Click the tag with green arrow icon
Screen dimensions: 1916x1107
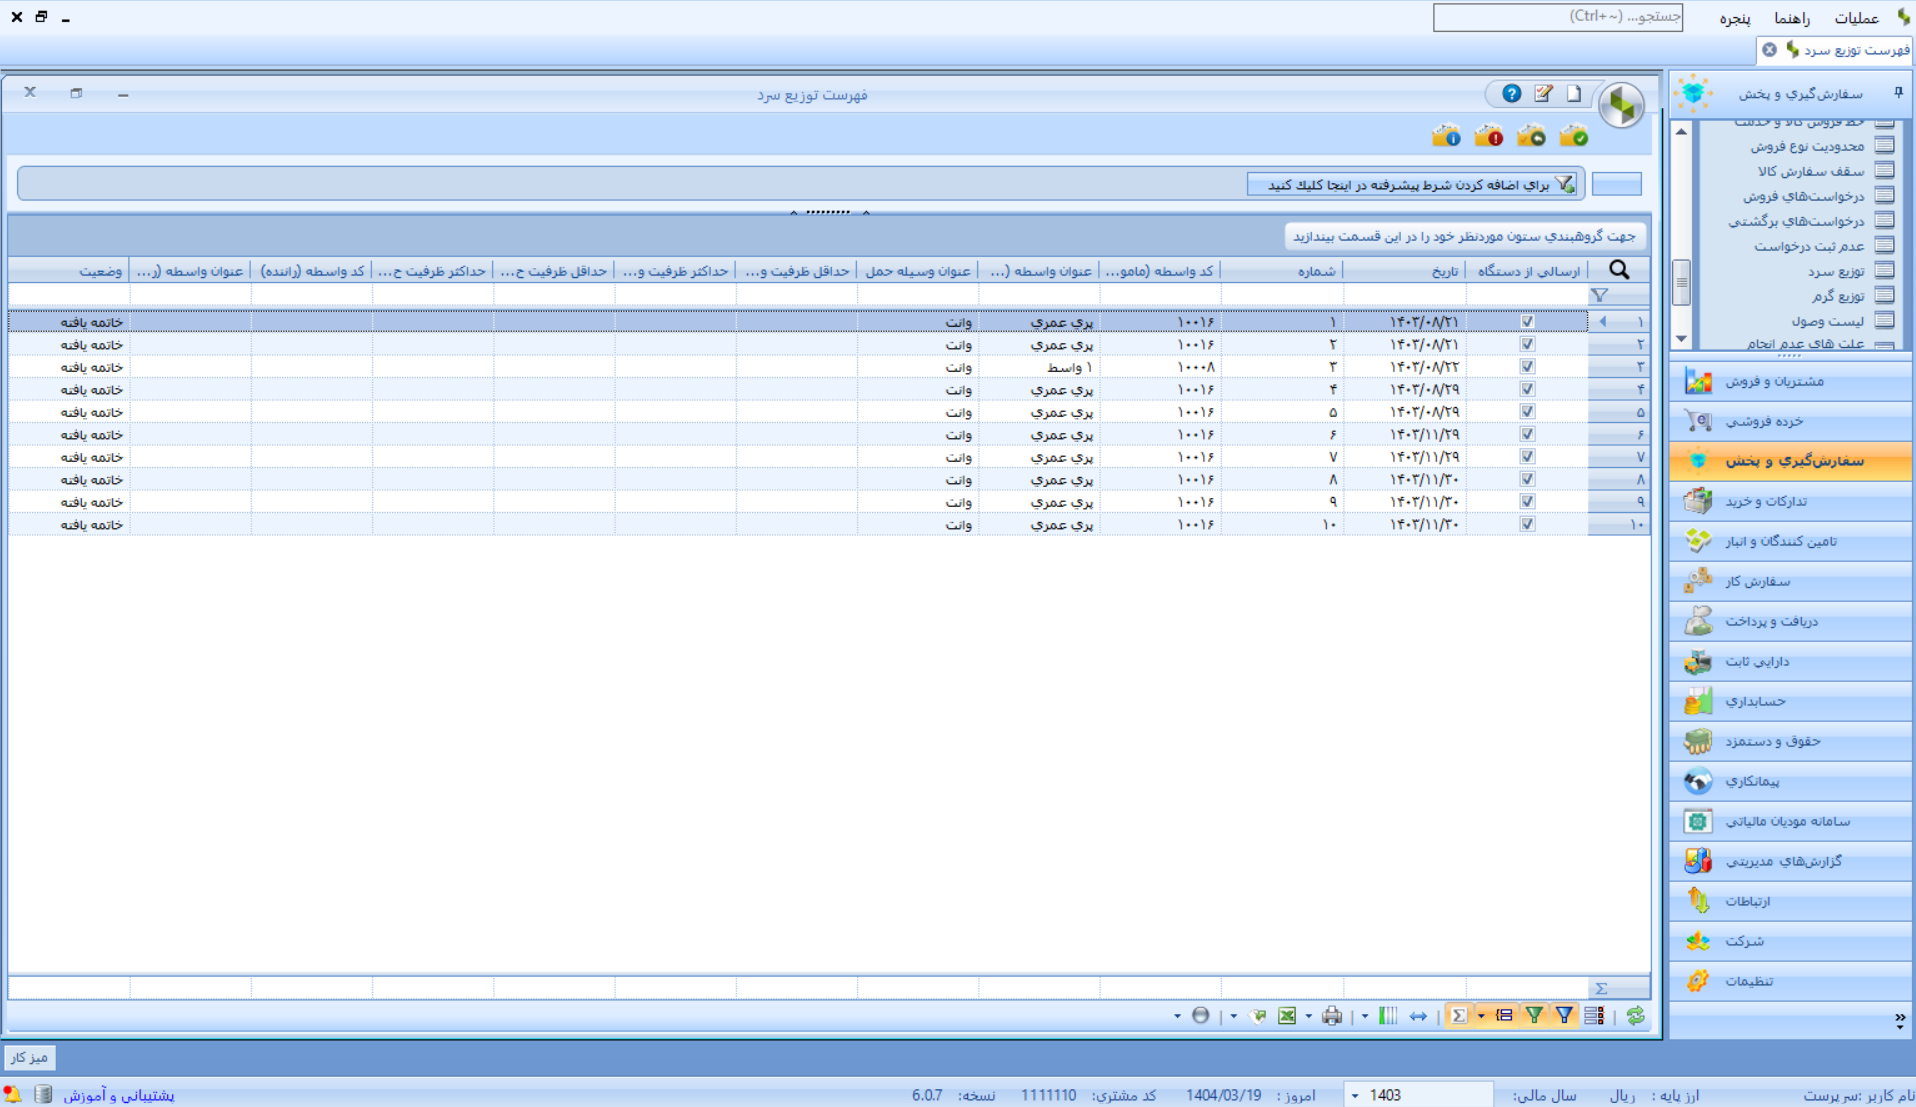1258,1016
